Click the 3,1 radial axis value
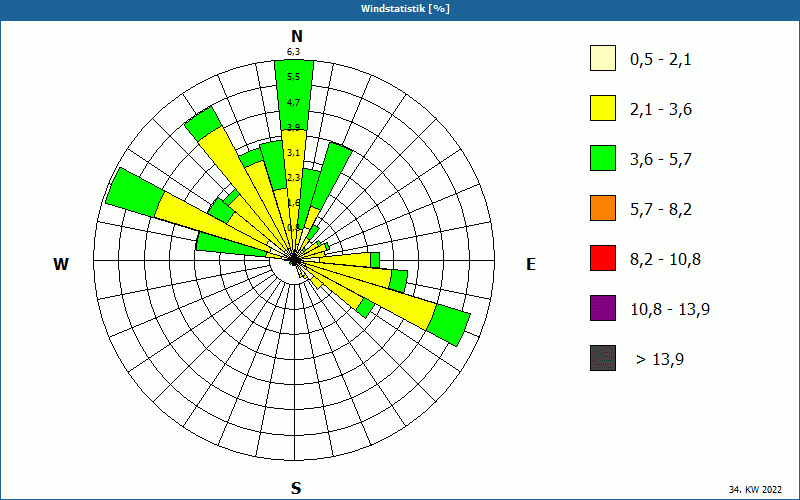The width and height of the screenshot is (800, 500). (x=293, y=153)
